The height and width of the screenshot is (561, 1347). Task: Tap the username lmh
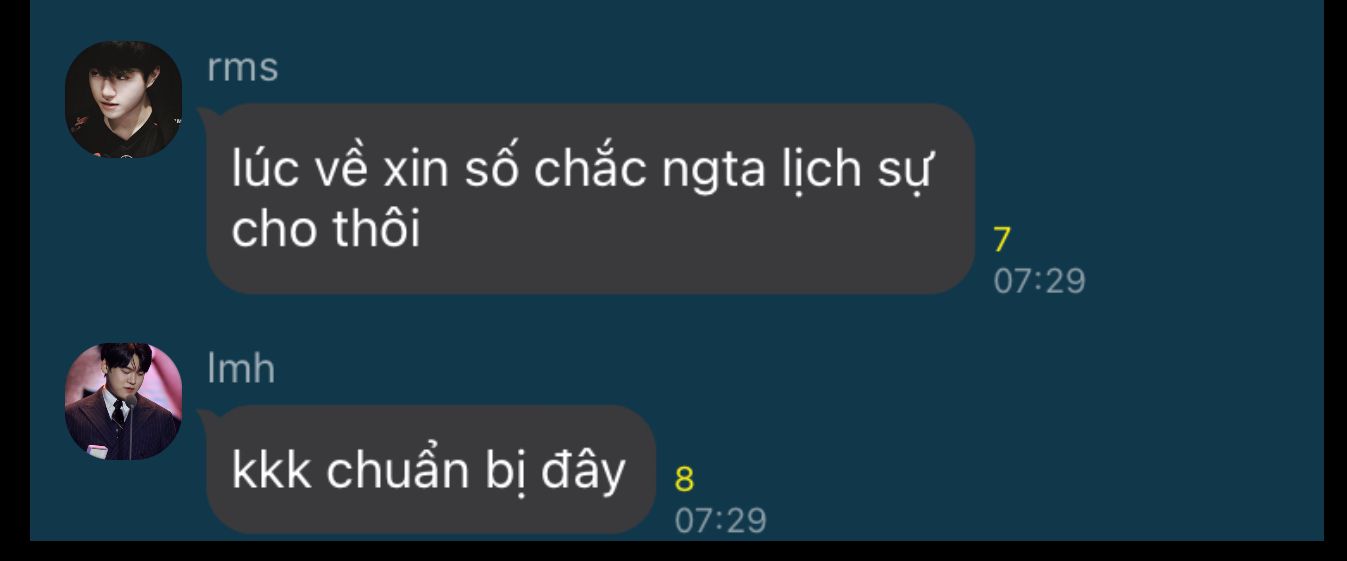click(x=241, y=369)
